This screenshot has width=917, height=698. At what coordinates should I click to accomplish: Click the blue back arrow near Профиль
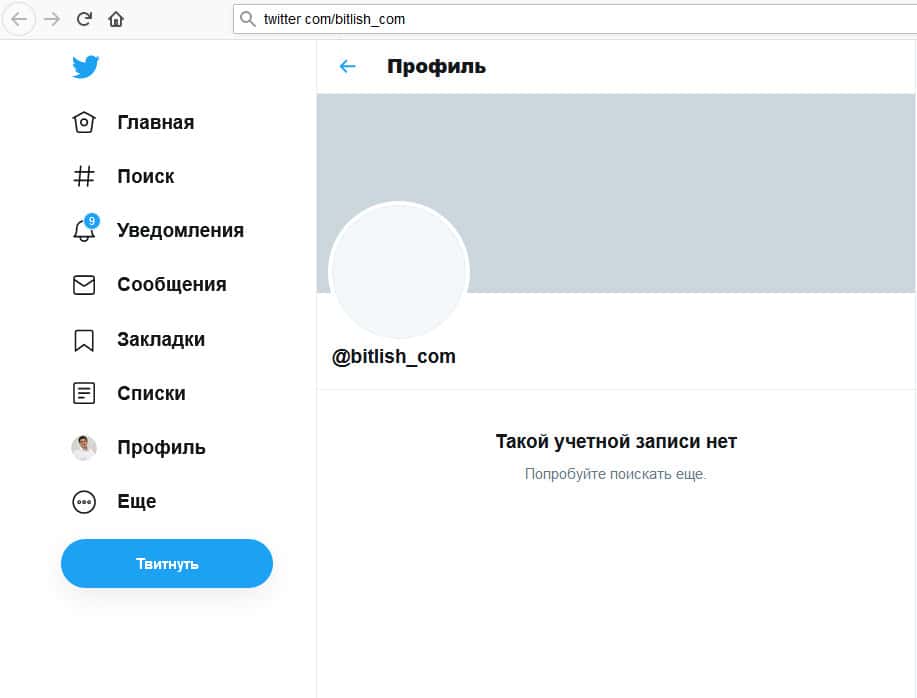(x=347, y=67)
